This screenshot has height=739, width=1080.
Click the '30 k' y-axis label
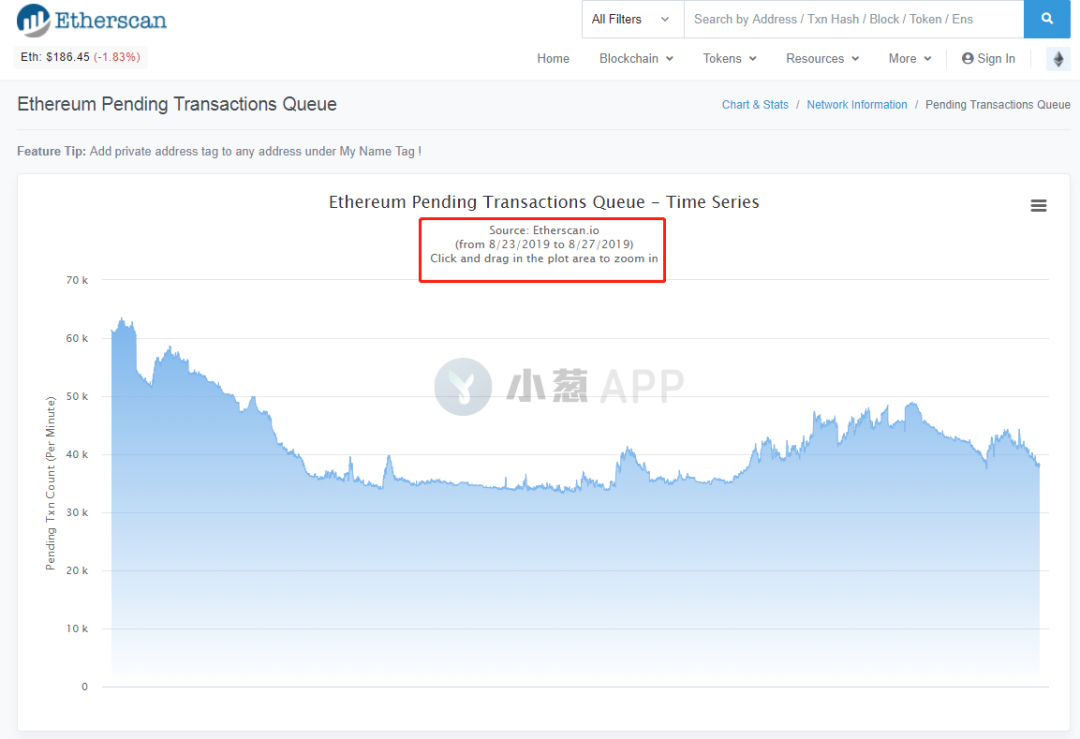[77, 512]
